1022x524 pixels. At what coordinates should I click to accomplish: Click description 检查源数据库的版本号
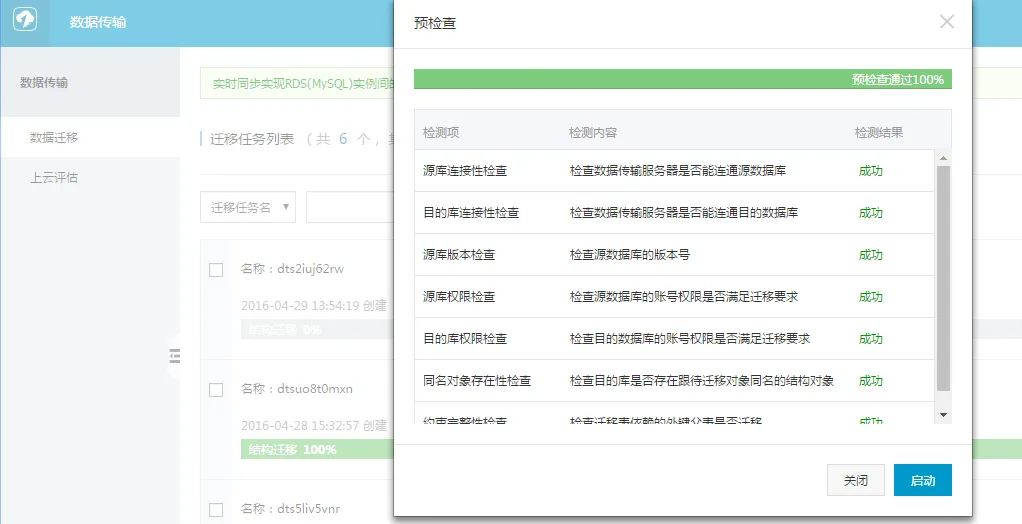(630, 255)
